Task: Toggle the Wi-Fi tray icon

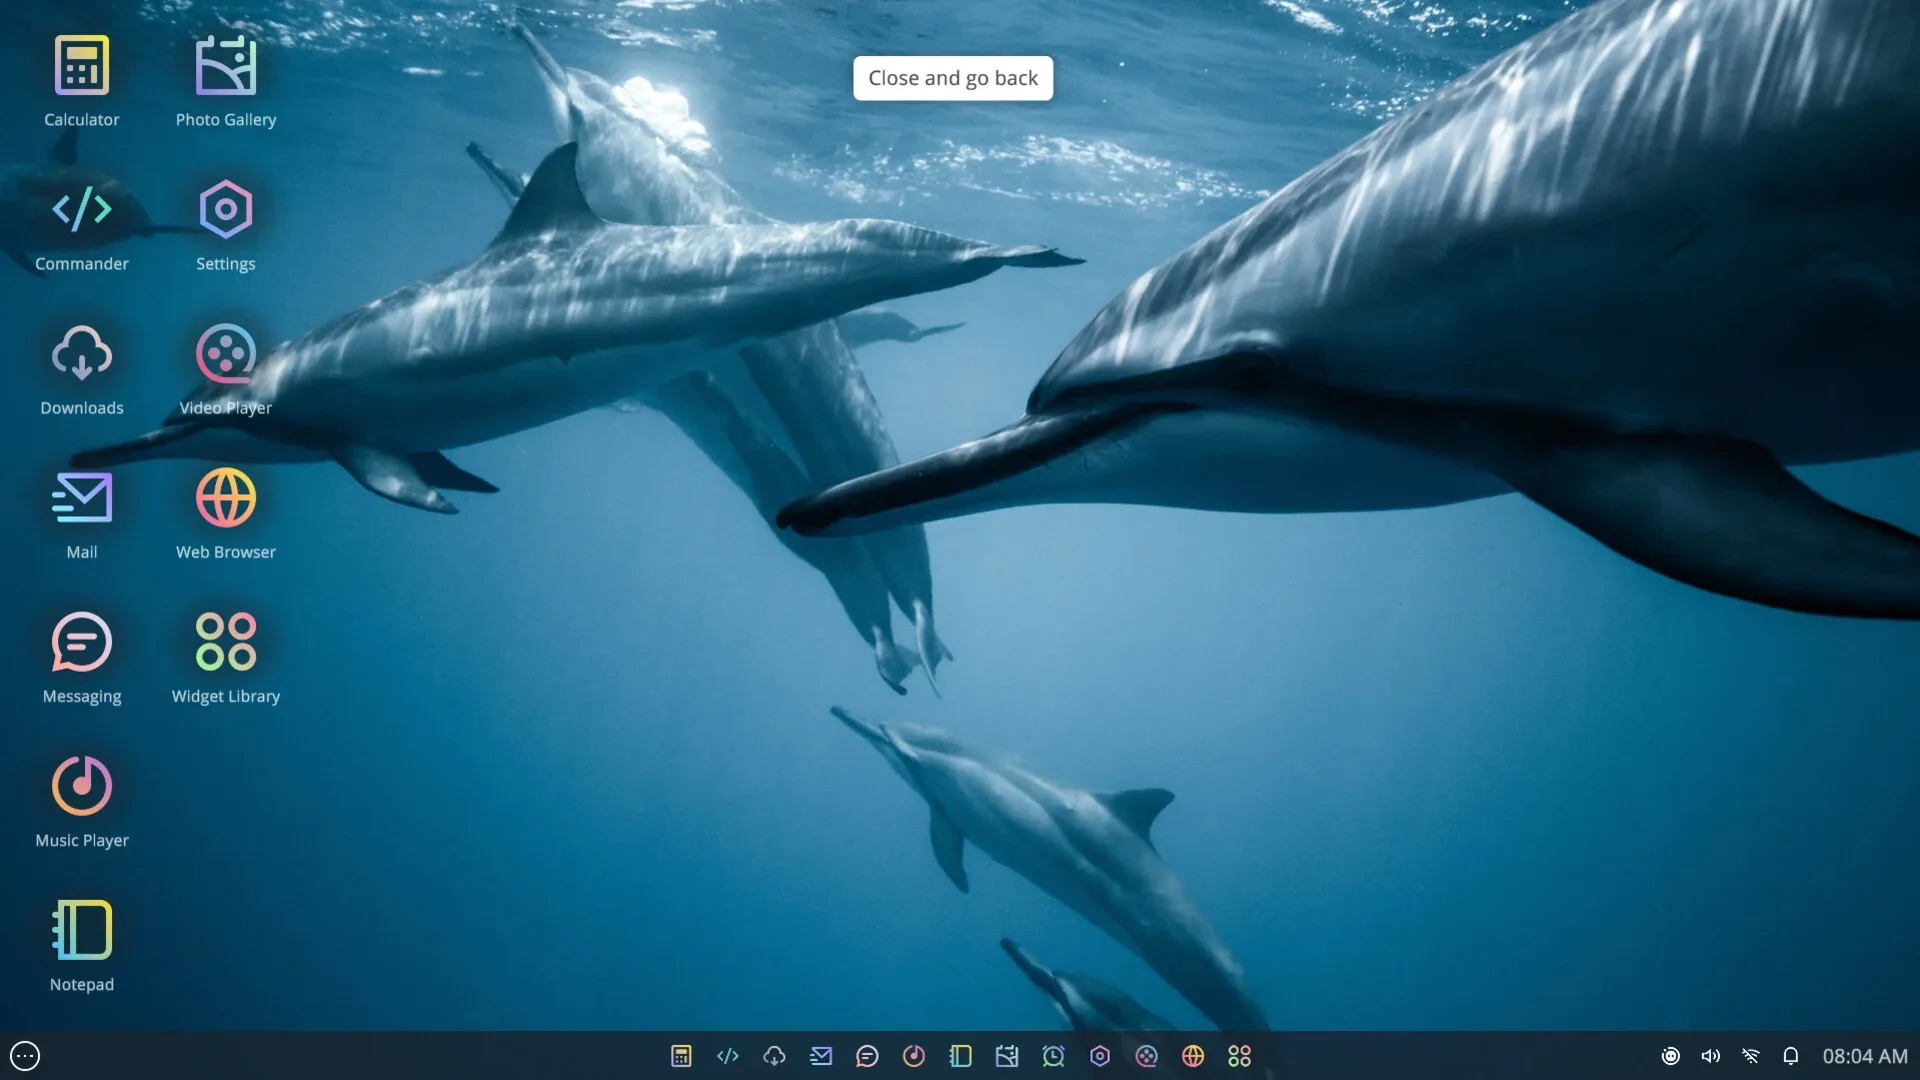Action: (x=1750, y=1056)
